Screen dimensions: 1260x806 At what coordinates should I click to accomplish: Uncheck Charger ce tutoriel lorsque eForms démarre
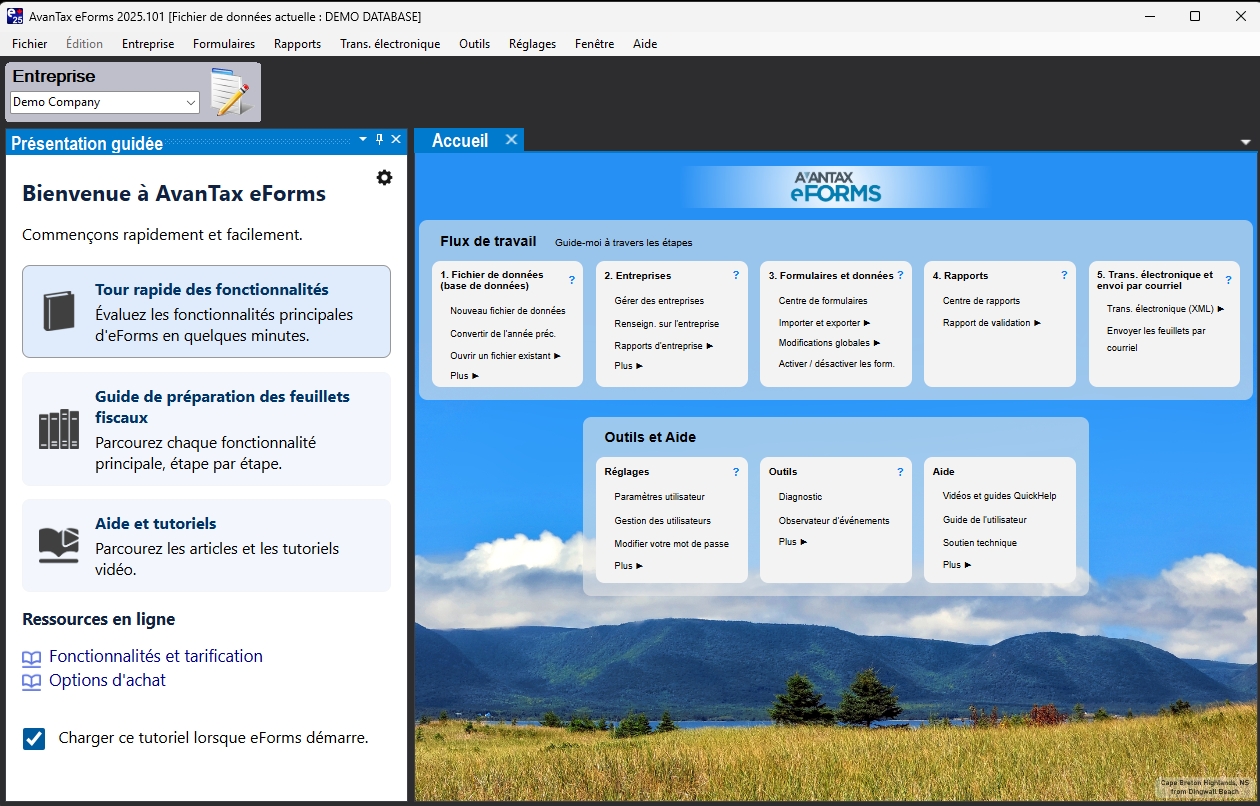(x=34, y=739)
